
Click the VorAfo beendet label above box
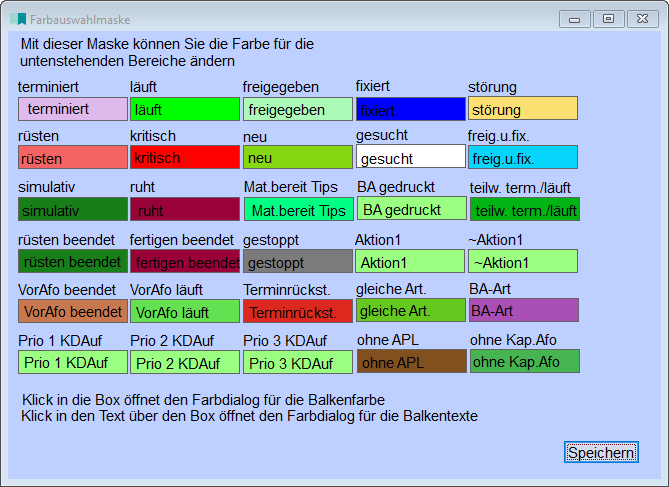(x=67, y=290)
